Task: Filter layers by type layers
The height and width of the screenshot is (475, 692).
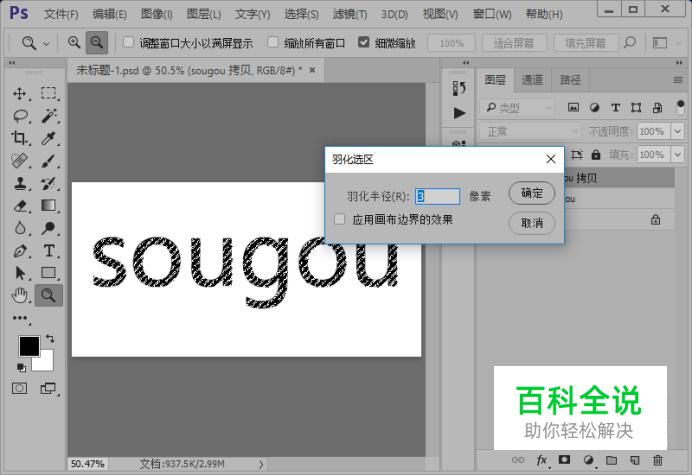Action: click(616, 107)
